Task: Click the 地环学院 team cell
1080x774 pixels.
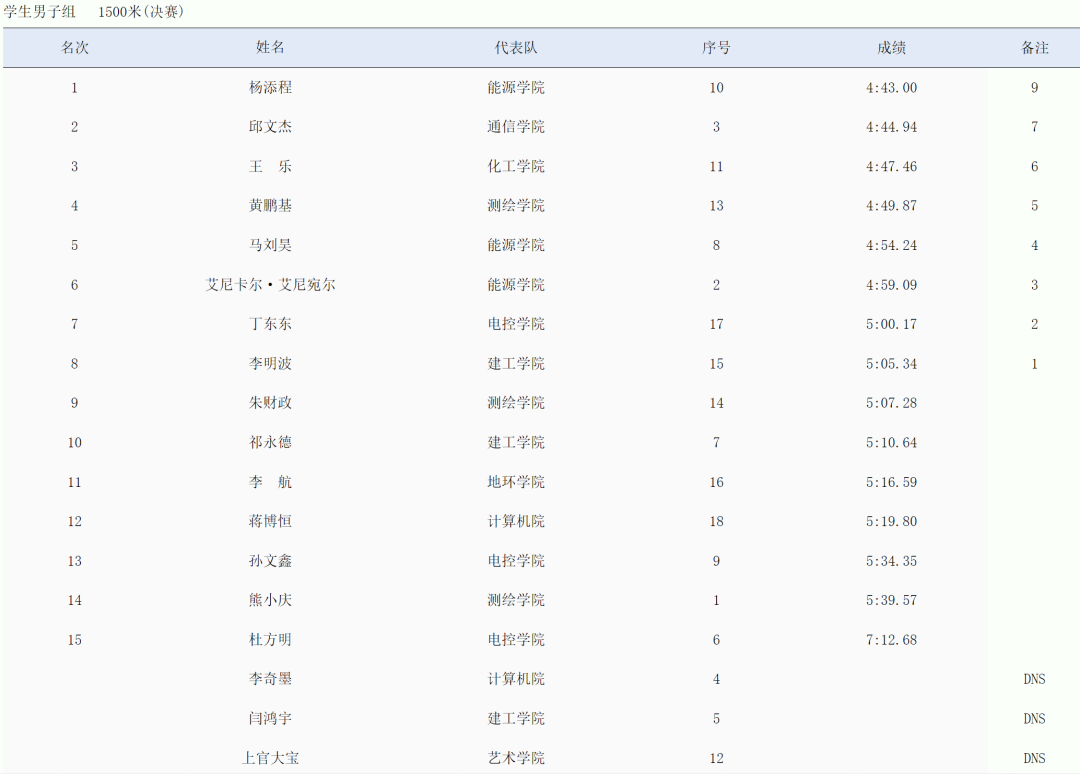Action: click(x=516, y=482)
